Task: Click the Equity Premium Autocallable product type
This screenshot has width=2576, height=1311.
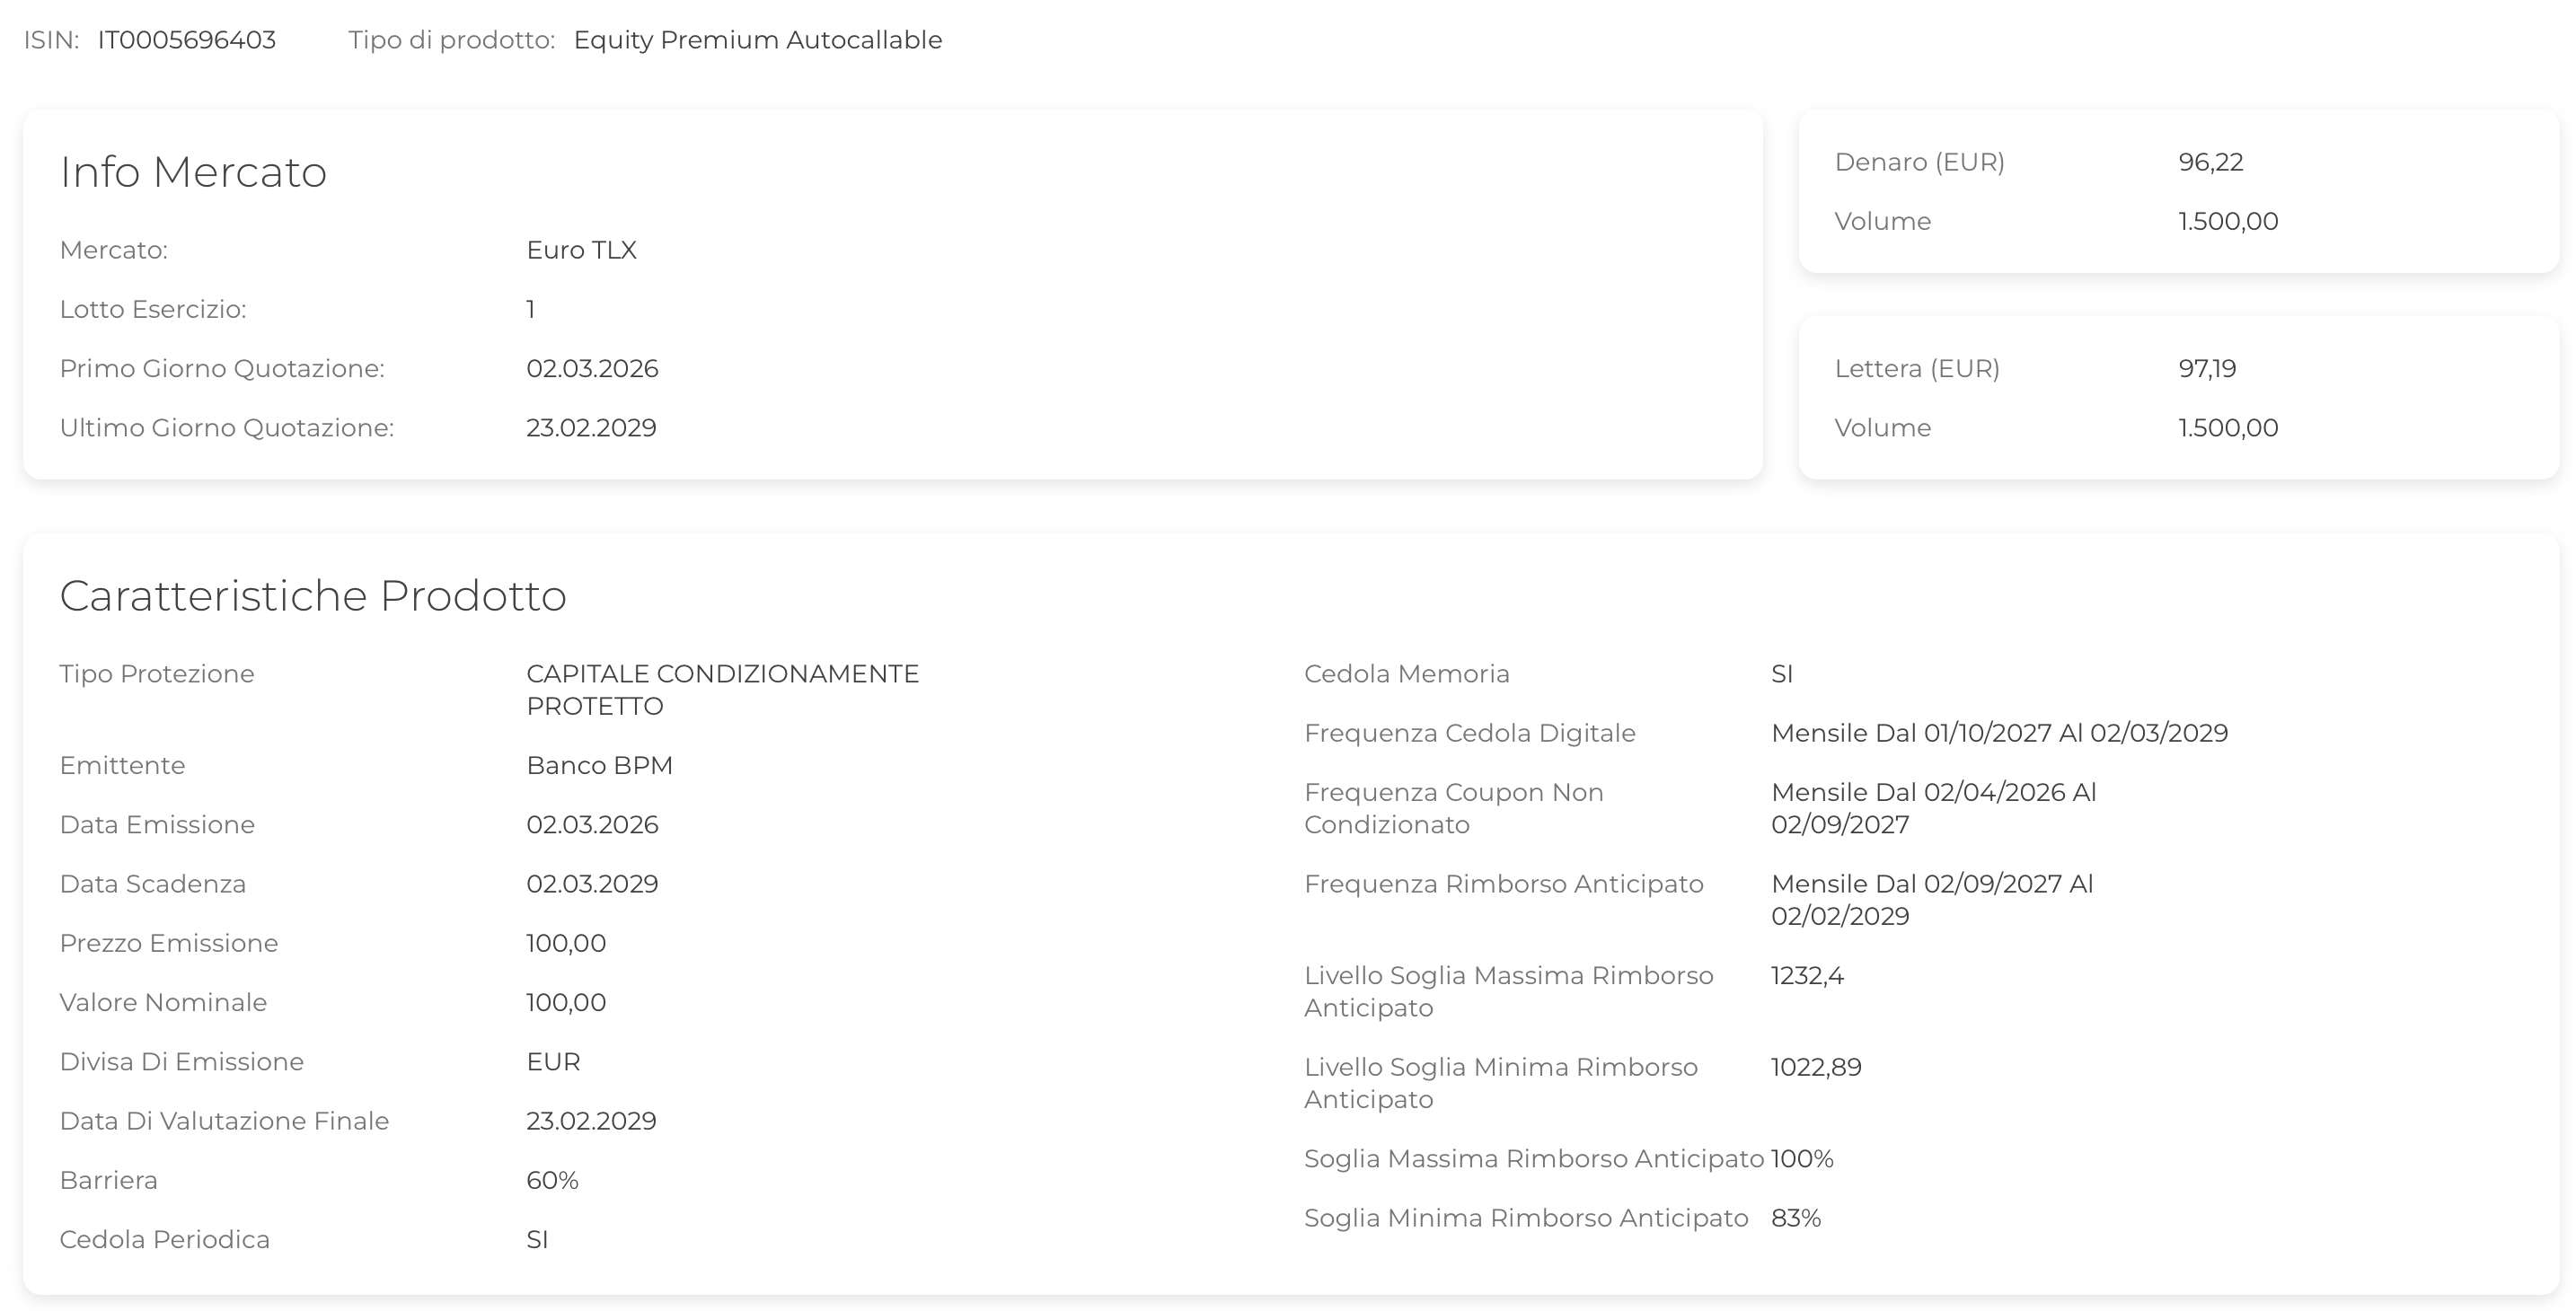Action: [757, 40]
